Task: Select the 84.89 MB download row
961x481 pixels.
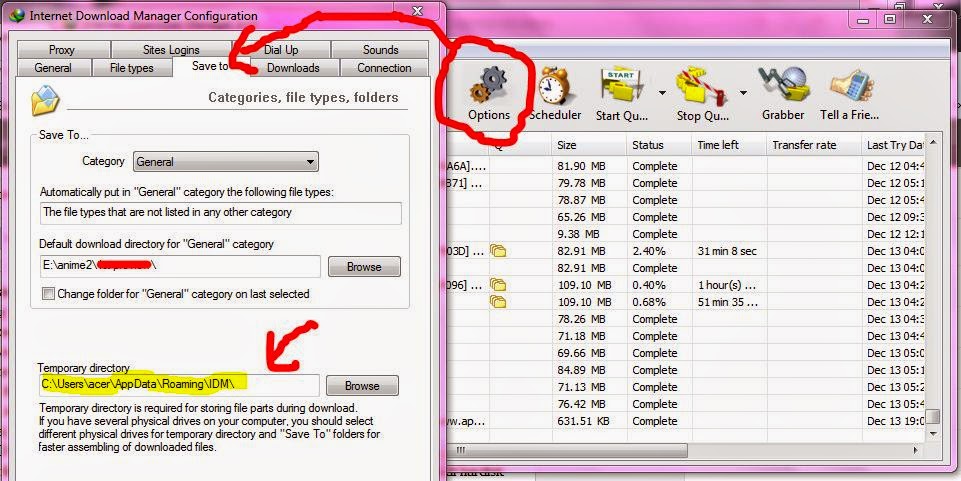Action: click(x=686, y=370)
